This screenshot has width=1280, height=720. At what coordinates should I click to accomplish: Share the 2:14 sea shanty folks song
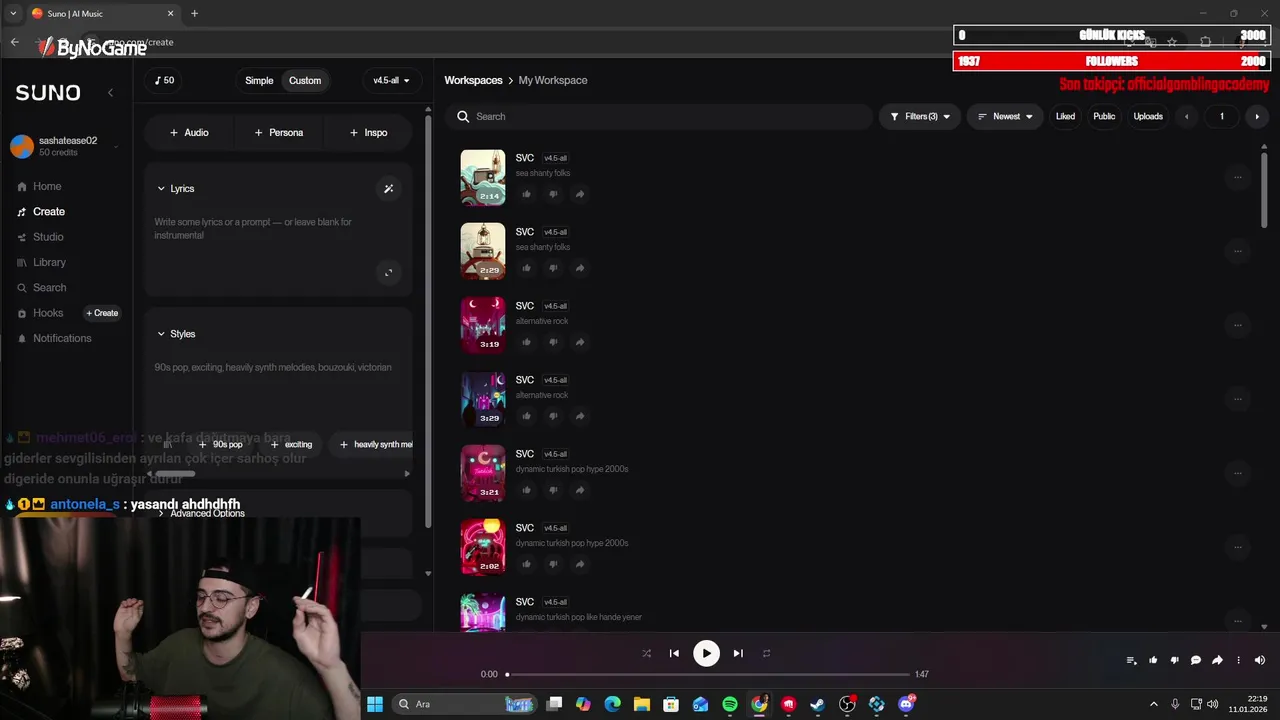click(x=580, y=194)
